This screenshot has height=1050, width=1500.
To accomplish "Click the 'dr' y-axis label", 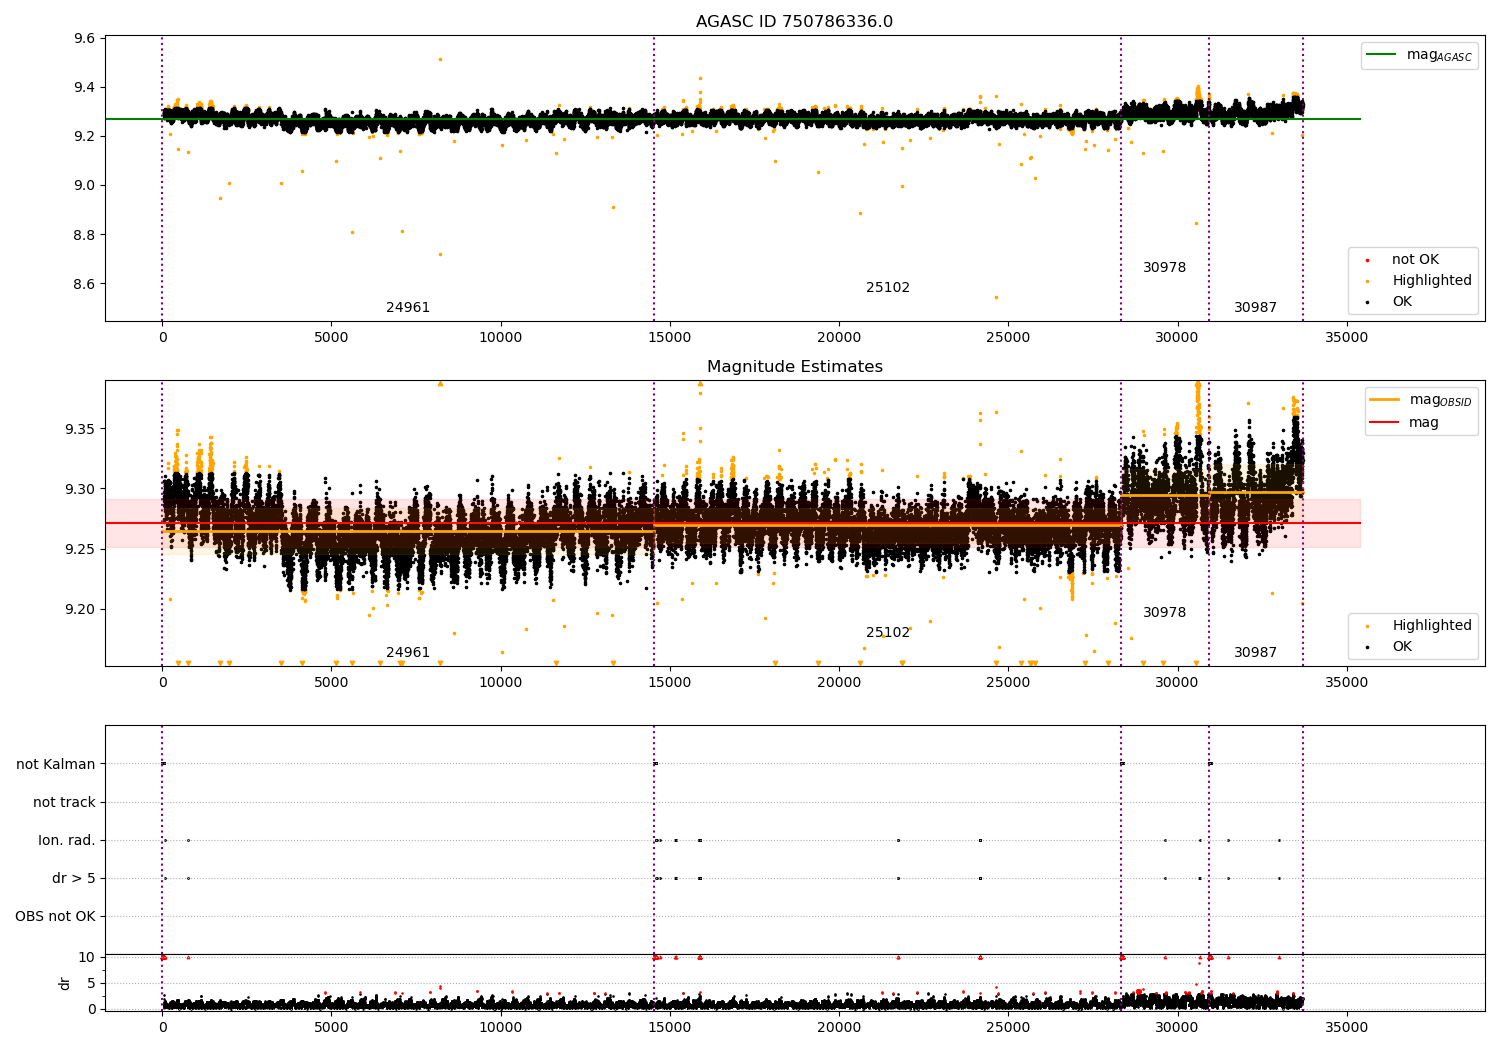I will pyautogui.click(x=65, y=983).
